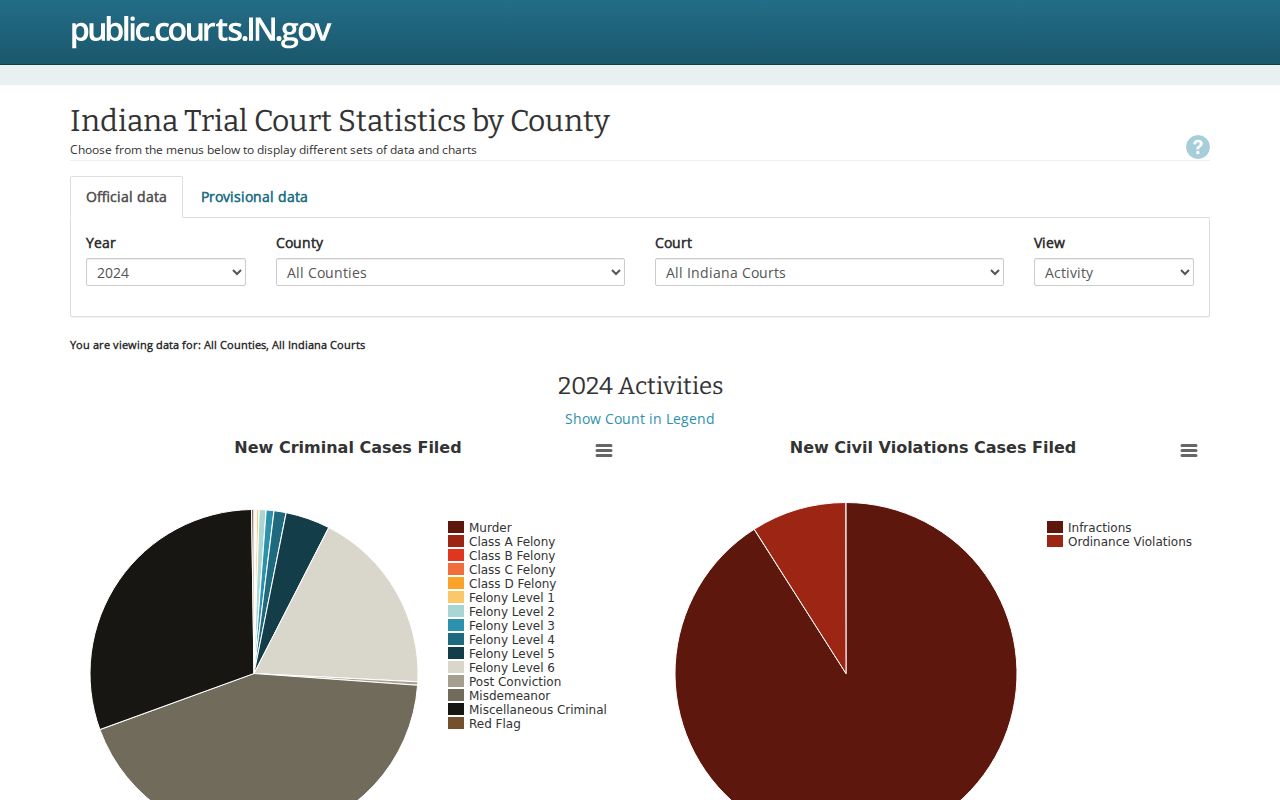This screenshot has width=1280, height=800.
Task: Open the help question mark icon
Action: point(1197,148)
